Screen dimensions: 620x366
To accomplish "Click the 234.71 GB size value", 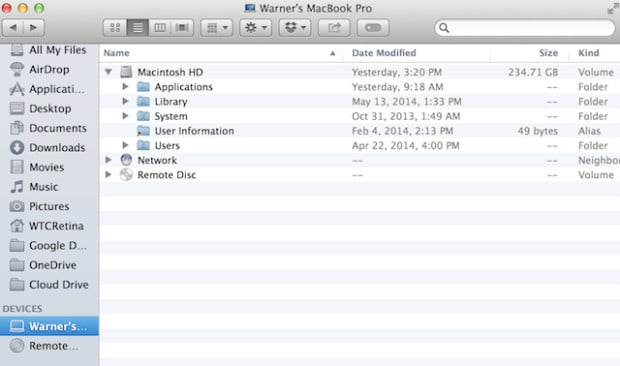I will coord(533,72).
